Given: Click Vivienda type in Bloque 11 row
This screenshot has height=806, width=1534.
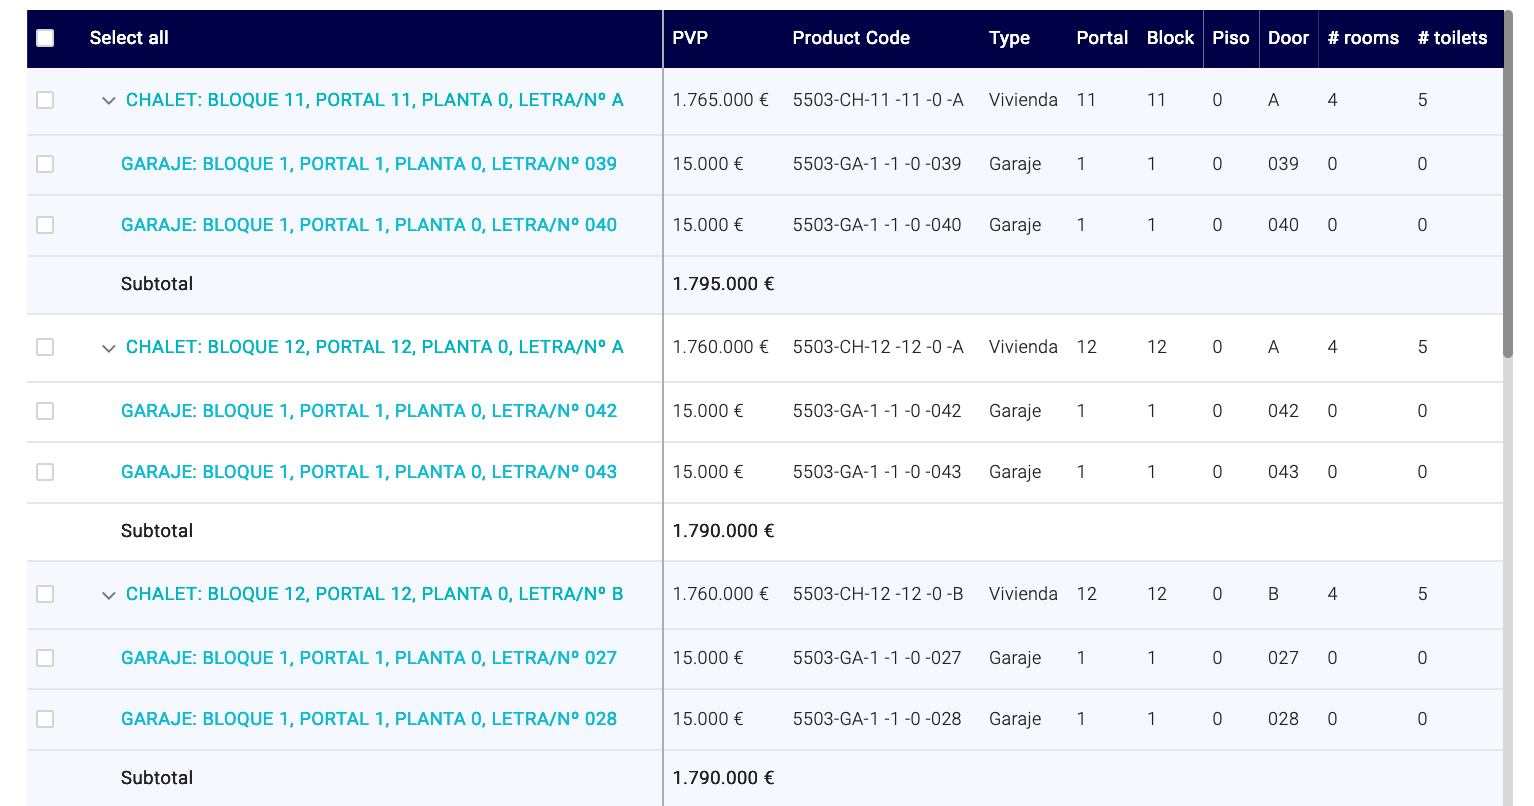Looking at the screenshot, I should (x=1023, y=100).
